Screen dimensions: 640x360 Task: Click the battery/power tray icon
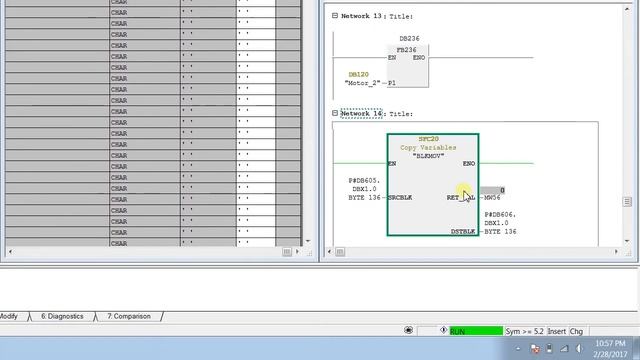(x=549, y=348)
